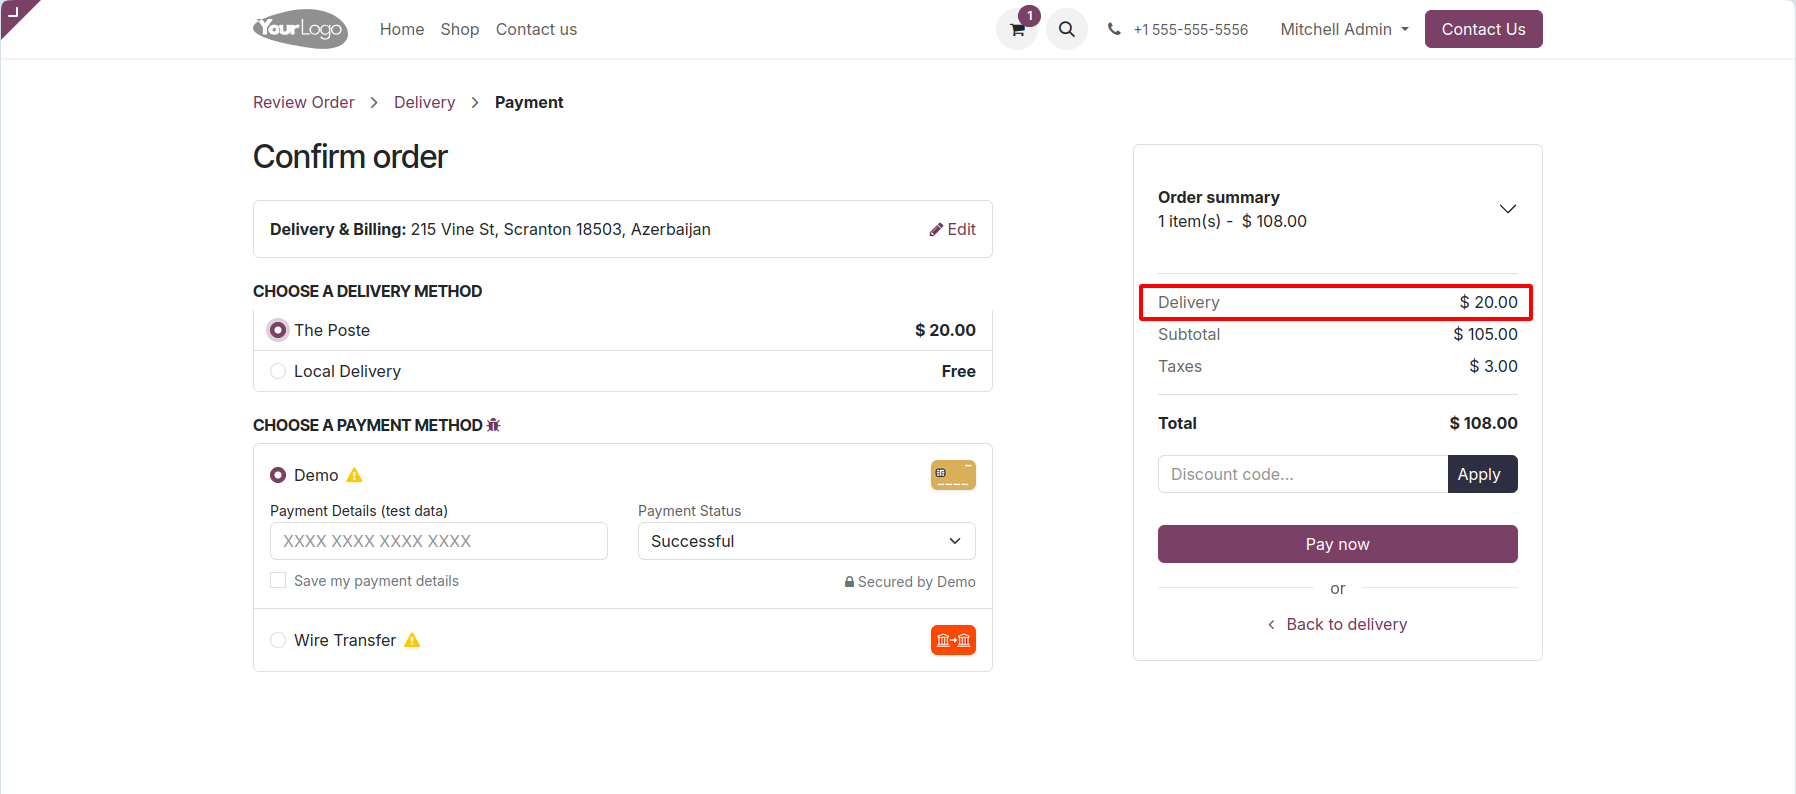1796x794 pixels.
Task: Open Review Order breadcrumb step
Action: 303,102
